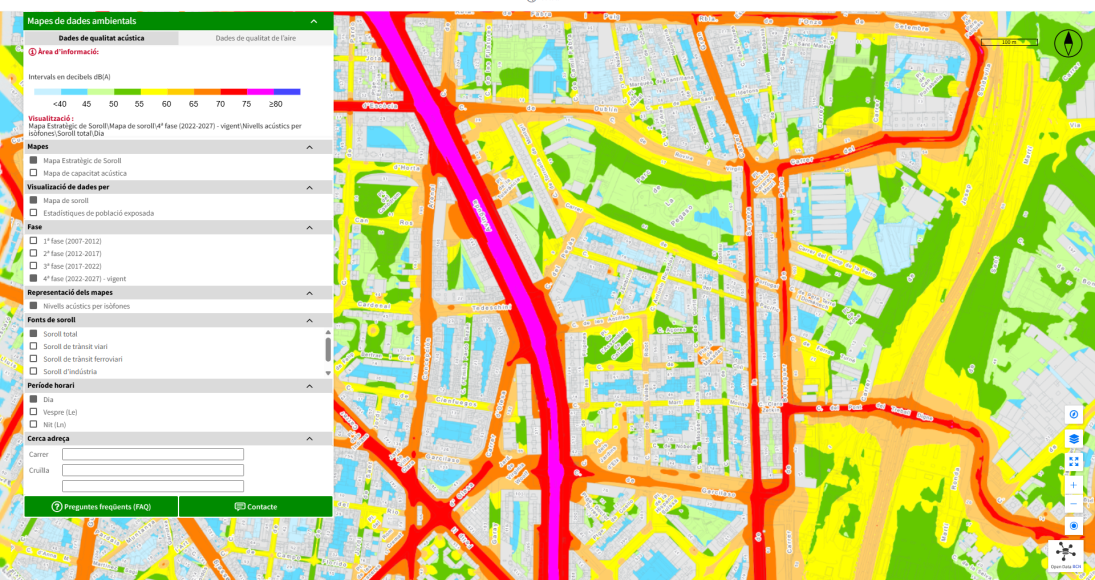This screenshot has width=1095, height=580.
Task: Select Dades de qualitat acústica tab
Action: [x=101, y=38]
